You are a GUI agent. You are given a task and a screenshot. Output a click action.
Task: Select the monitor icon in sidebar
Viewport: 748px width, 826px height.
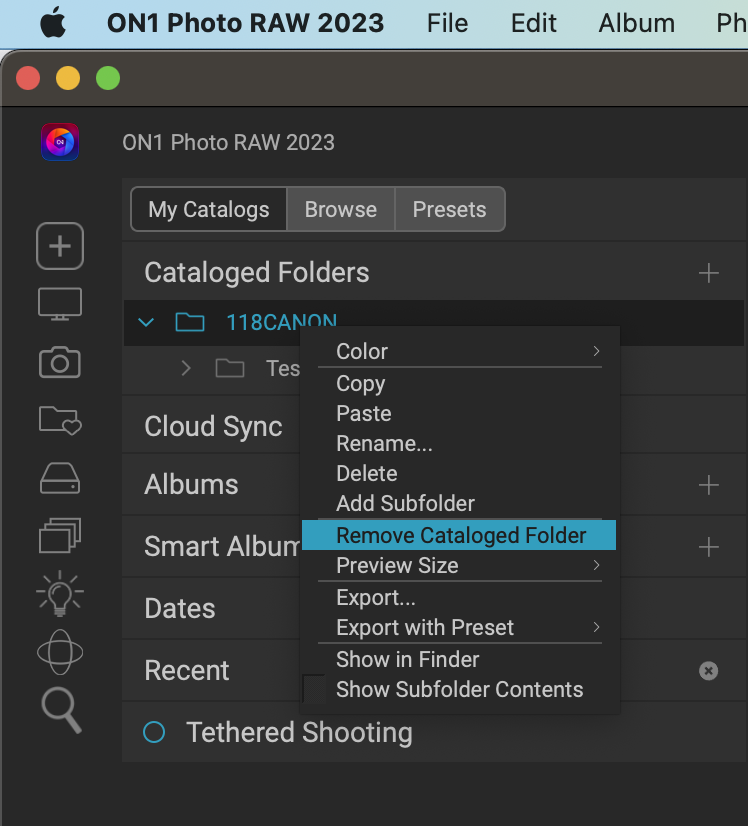click(x=60, y=304)
